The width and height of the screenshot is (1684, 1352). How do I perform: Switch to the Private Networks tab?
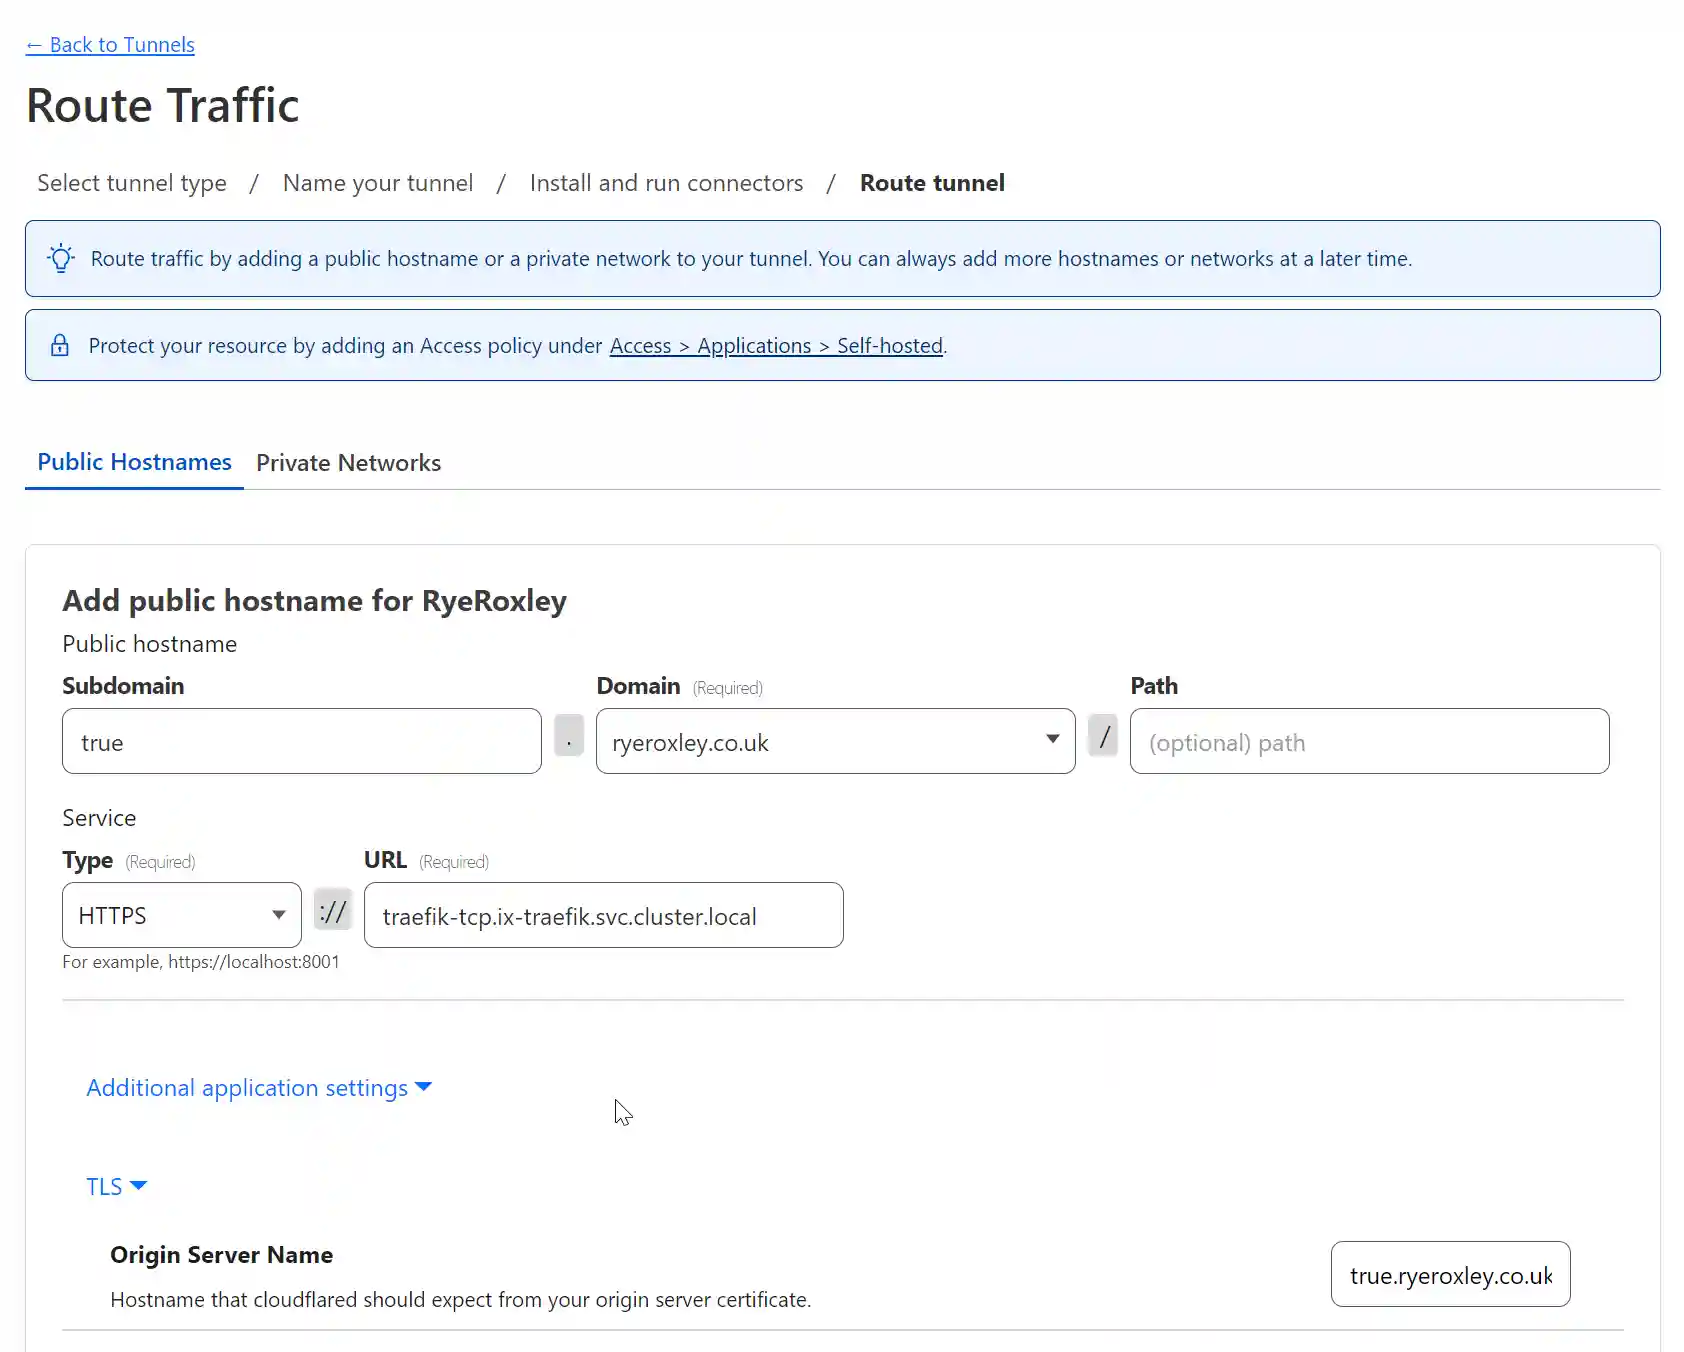pyautogui.click(x=348, y=462)
